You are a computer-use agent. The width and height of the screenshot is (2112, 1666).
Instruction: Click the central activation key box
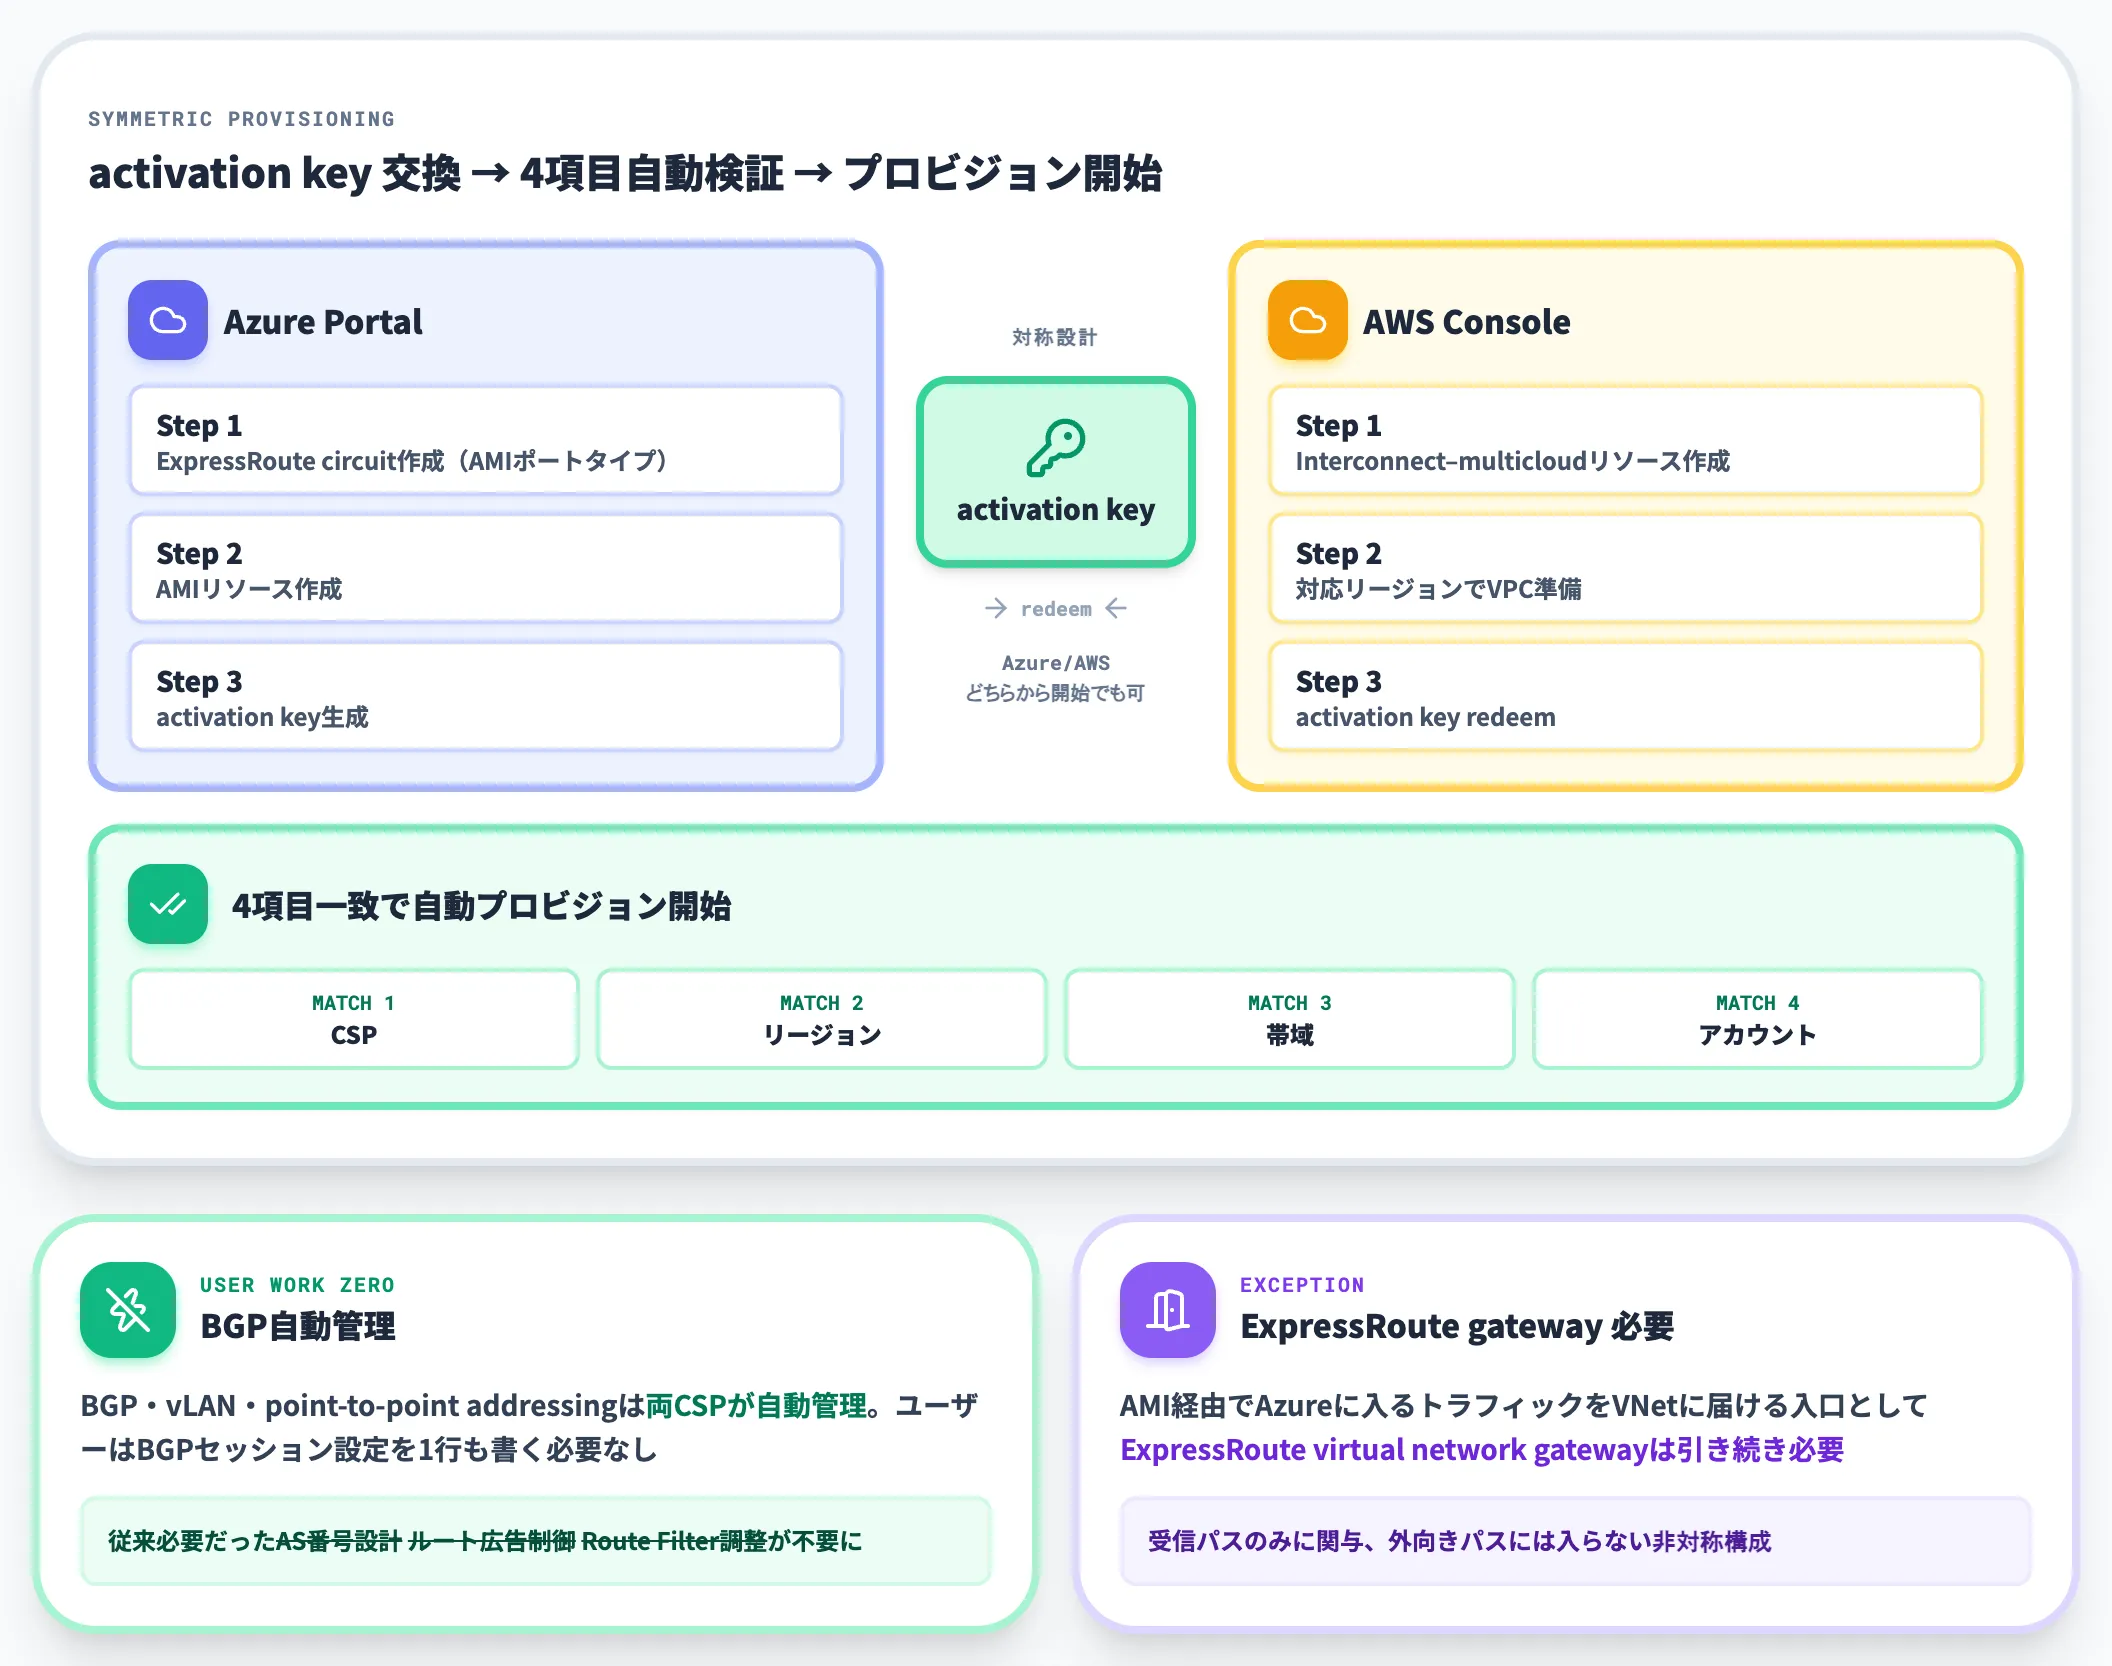(1056, 472)
